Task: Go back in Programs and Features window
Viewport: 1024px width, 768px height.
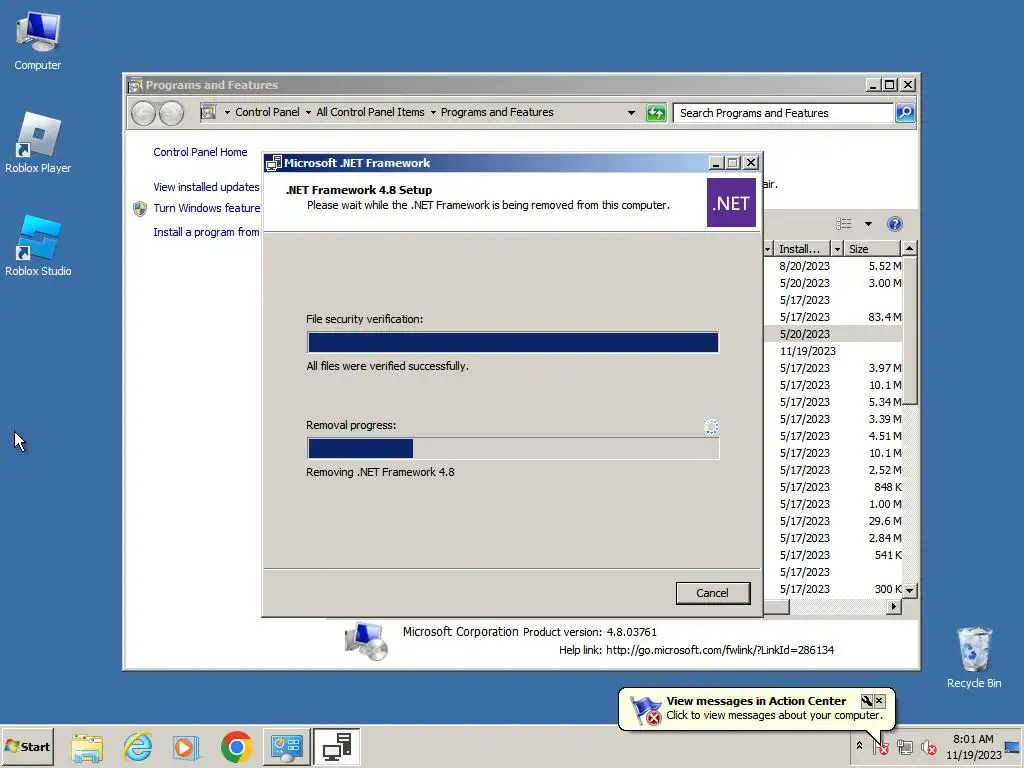Action: point(144,113)
